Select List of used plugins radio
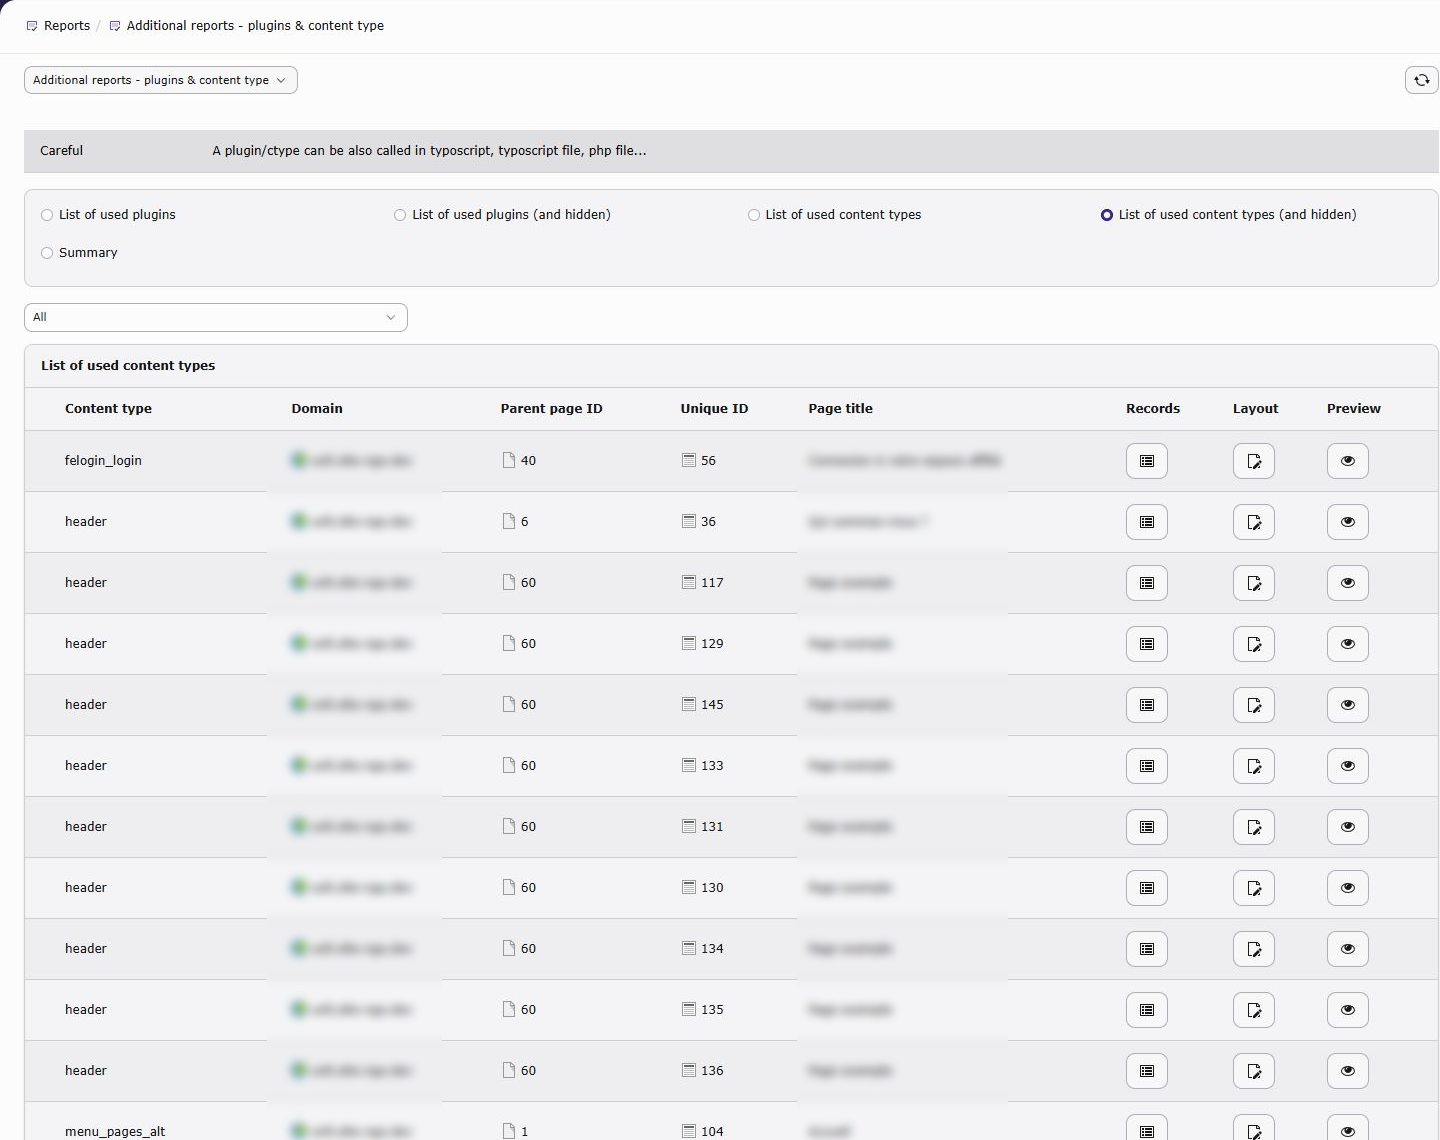The image size is (1440, 1140). [x=47, y=215]
